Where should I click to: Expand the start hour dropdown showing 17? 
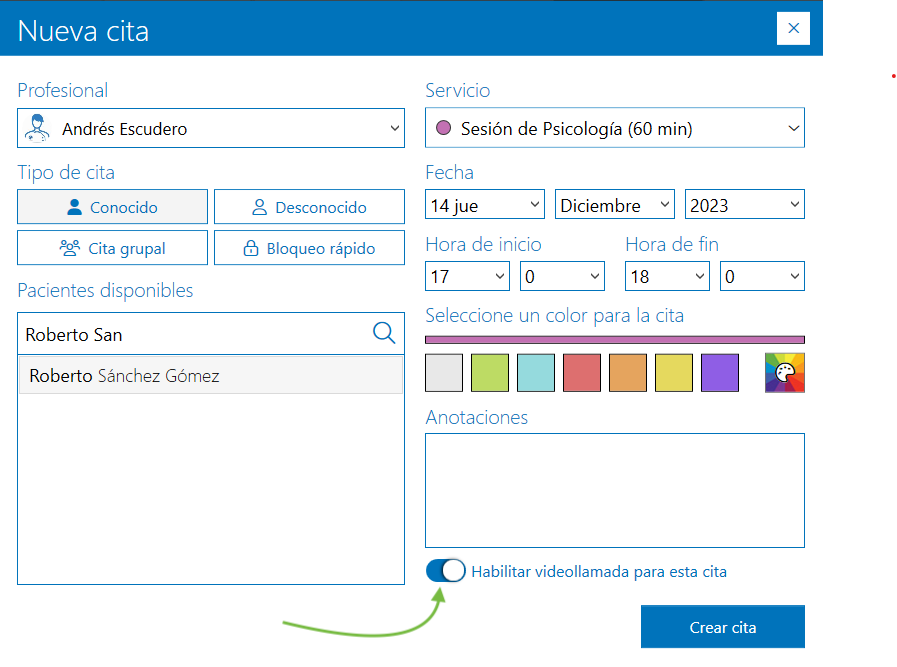coord(467,276)
